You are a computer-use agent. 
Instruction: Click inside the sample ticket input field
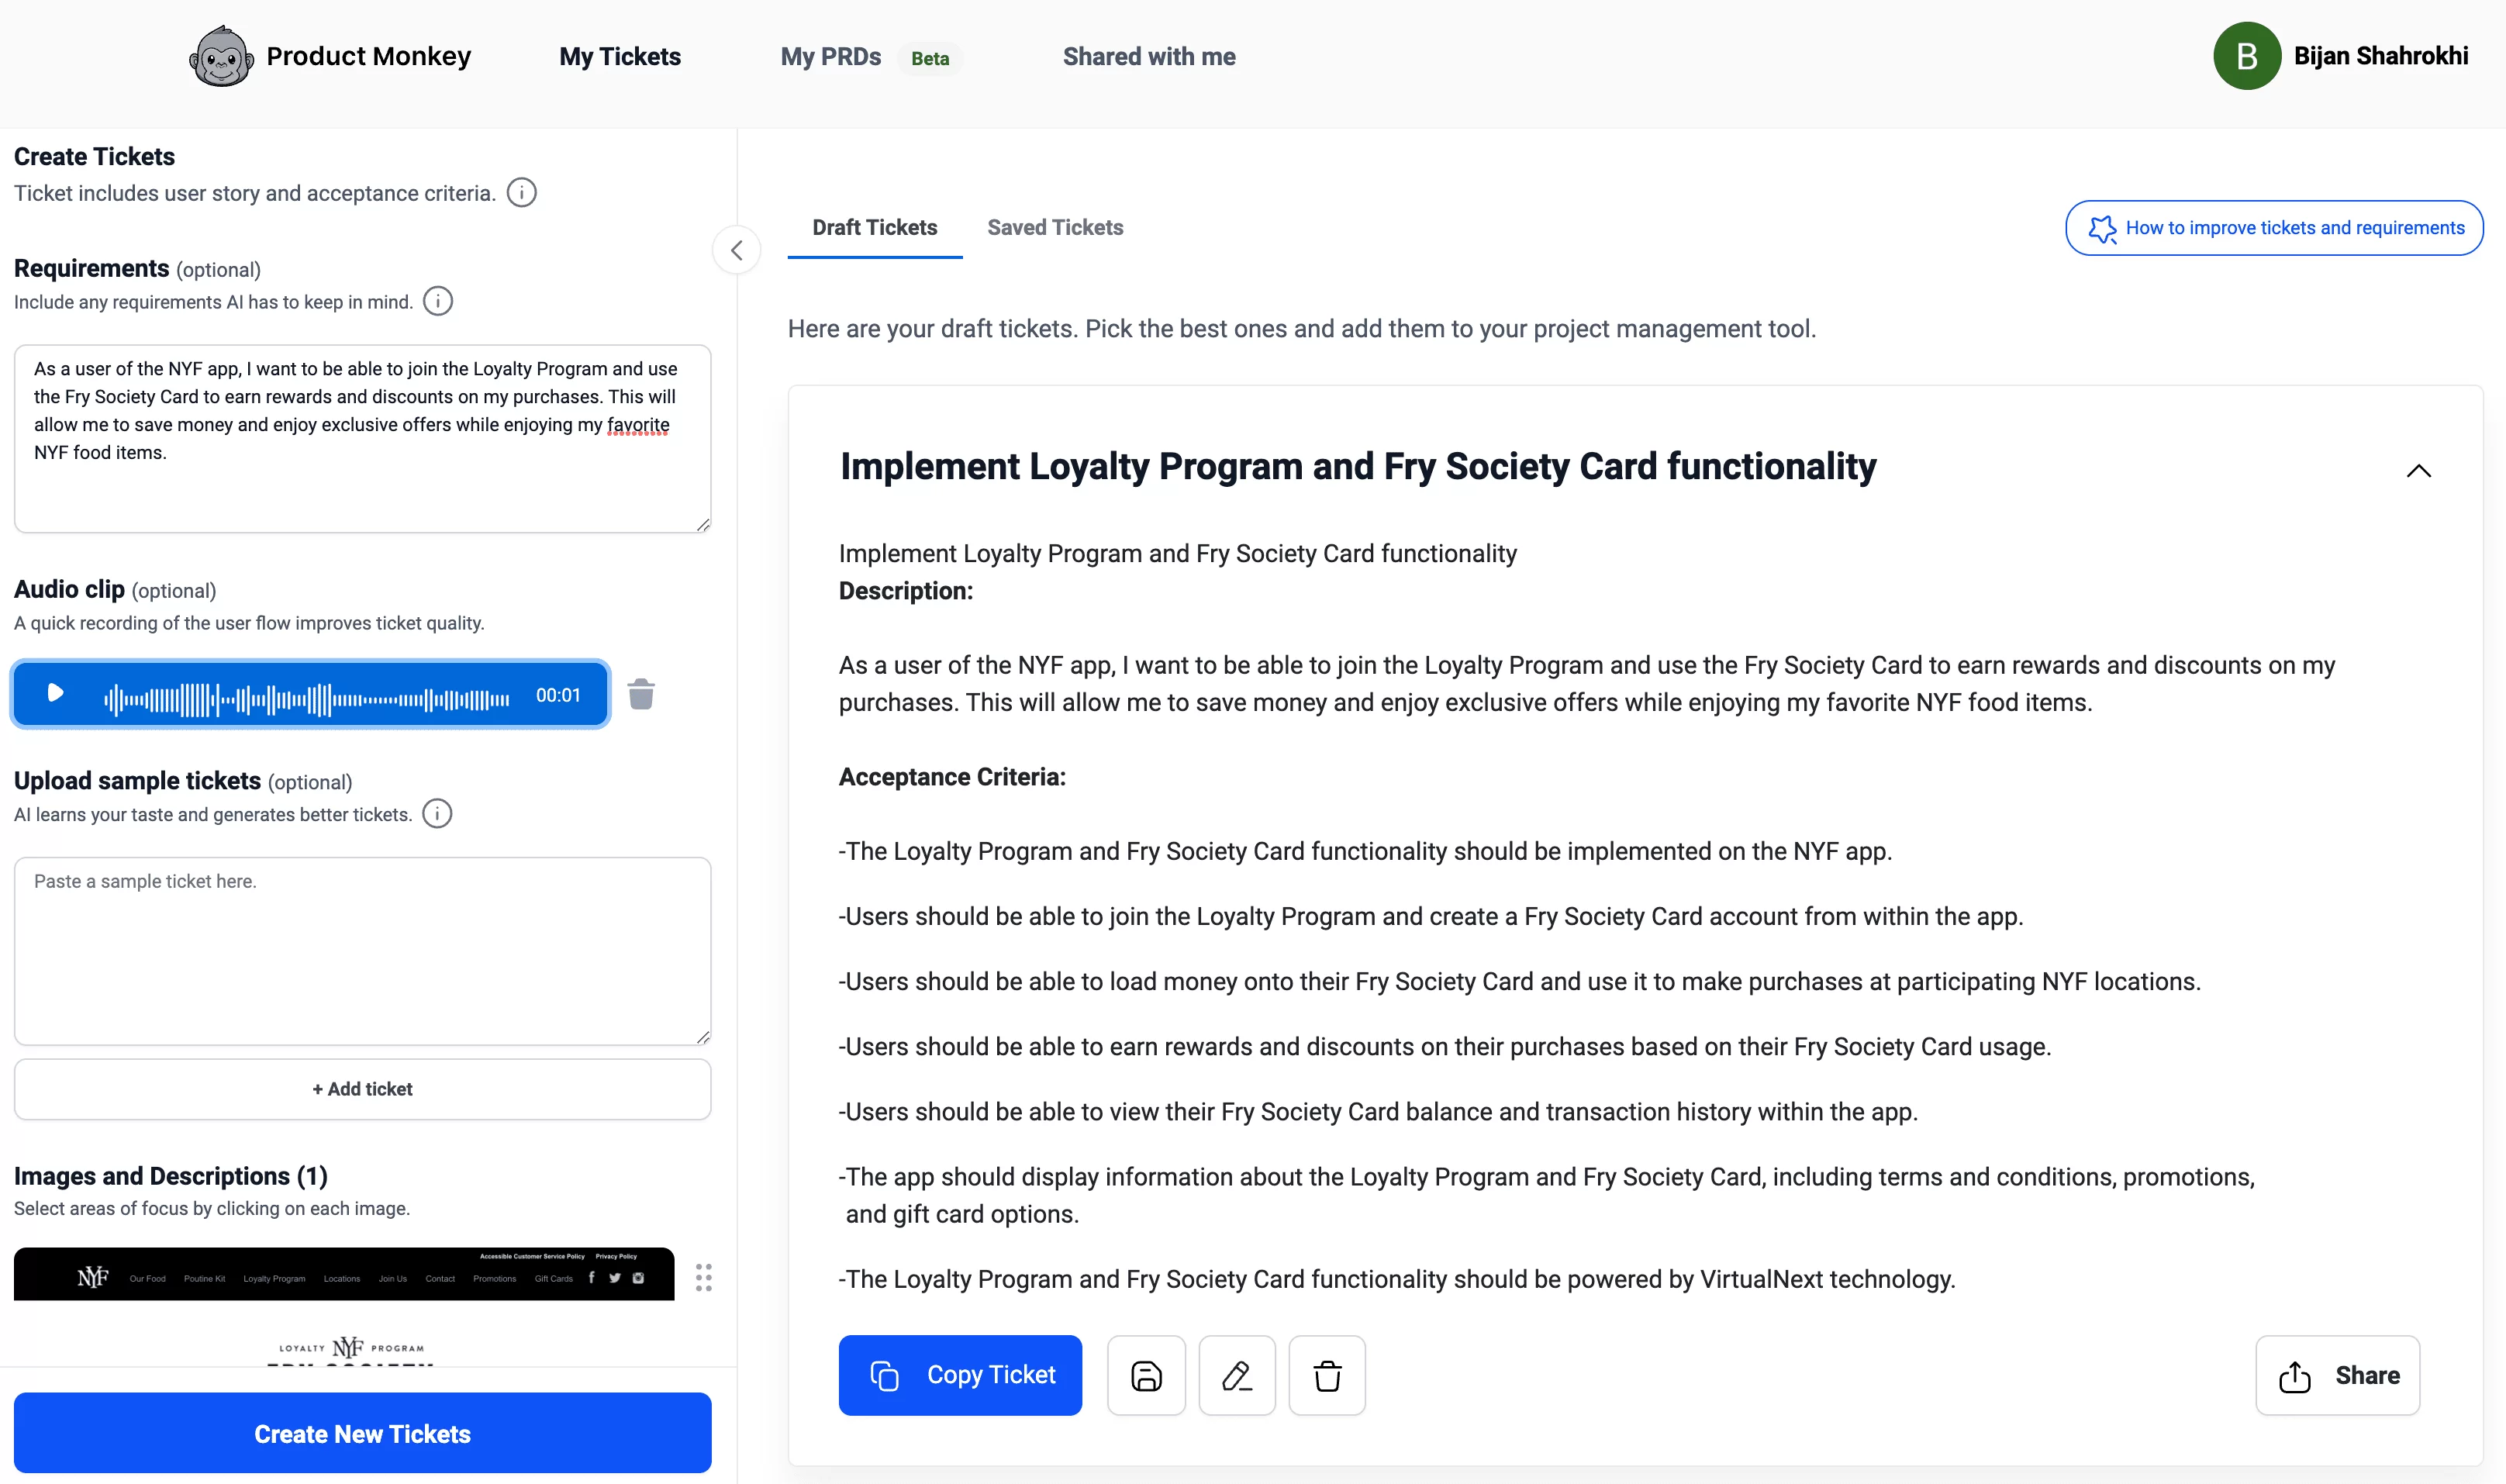tap(362, 951)
